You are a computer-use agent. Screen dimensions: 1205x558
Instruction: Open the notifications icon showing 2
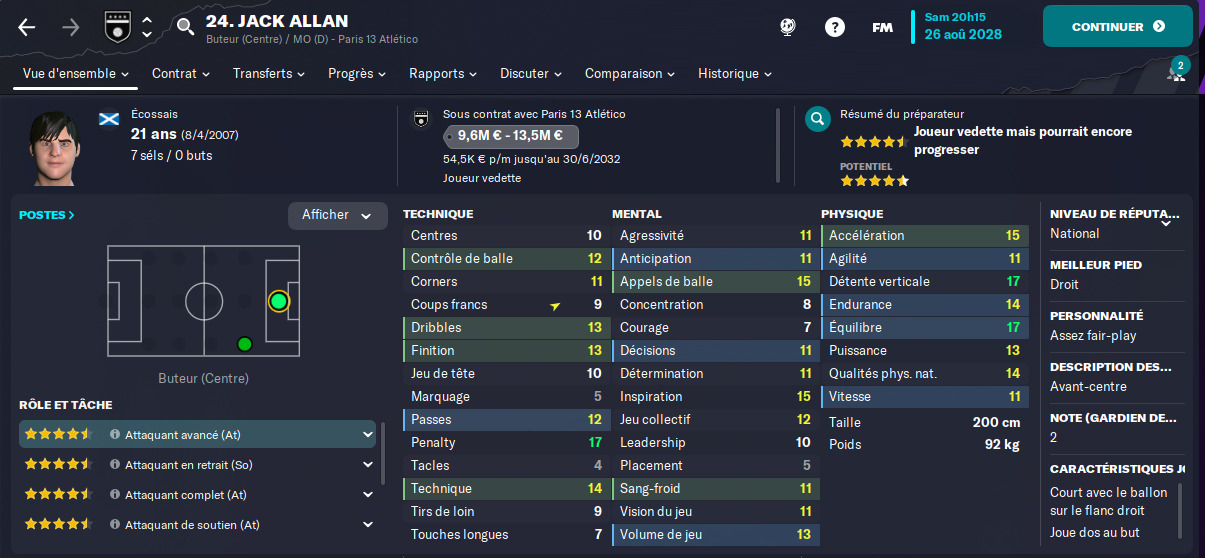click(1177, 72)
